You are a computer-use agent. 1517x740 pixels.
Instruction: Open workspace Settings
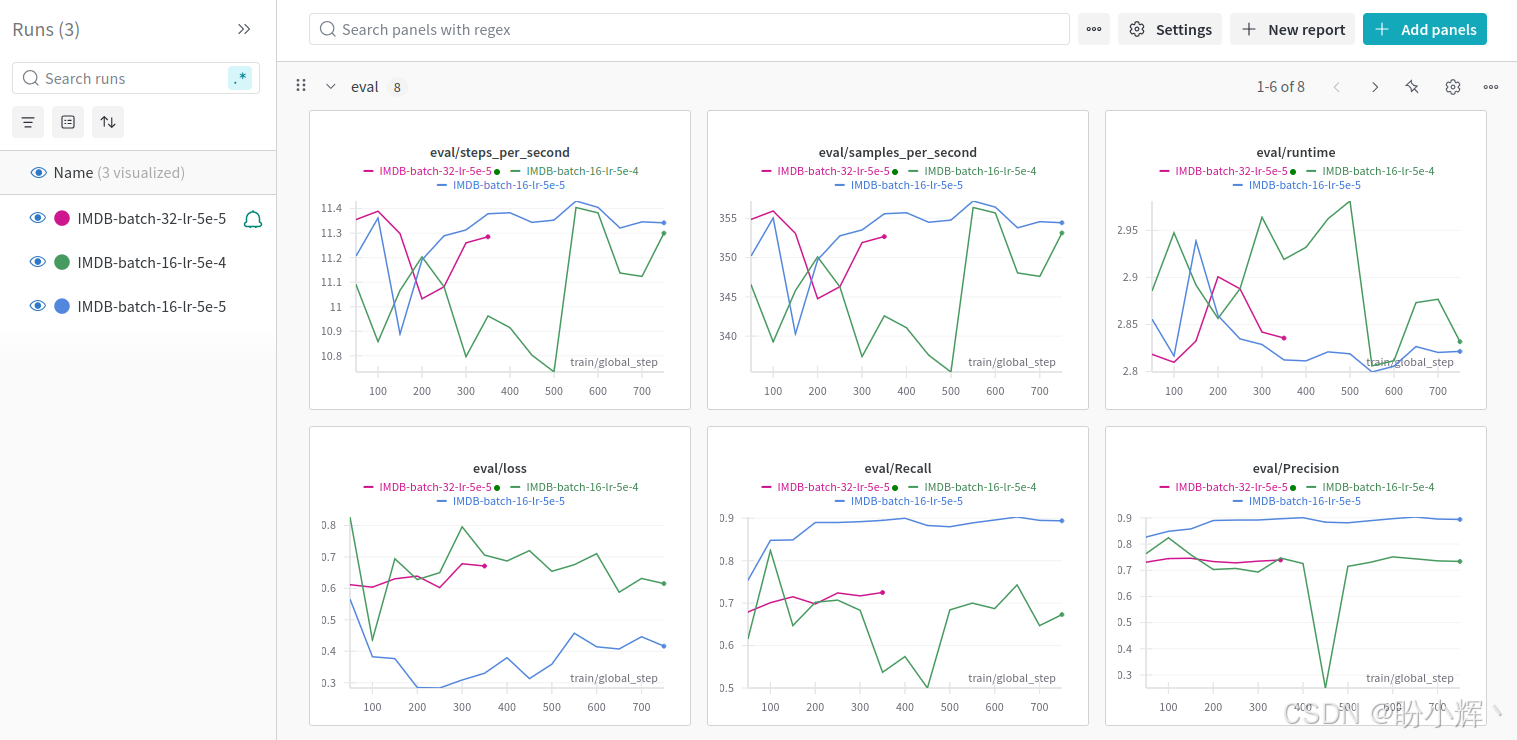(x=1170, y=29)
